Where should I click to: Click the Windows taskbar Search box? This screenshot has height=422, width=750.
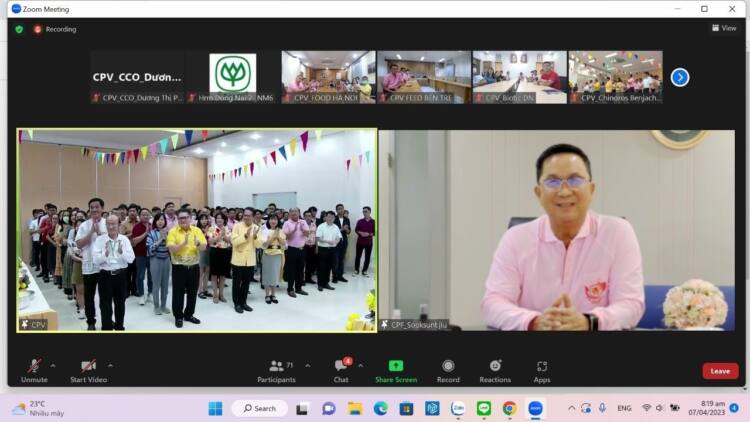coord(260,408)
